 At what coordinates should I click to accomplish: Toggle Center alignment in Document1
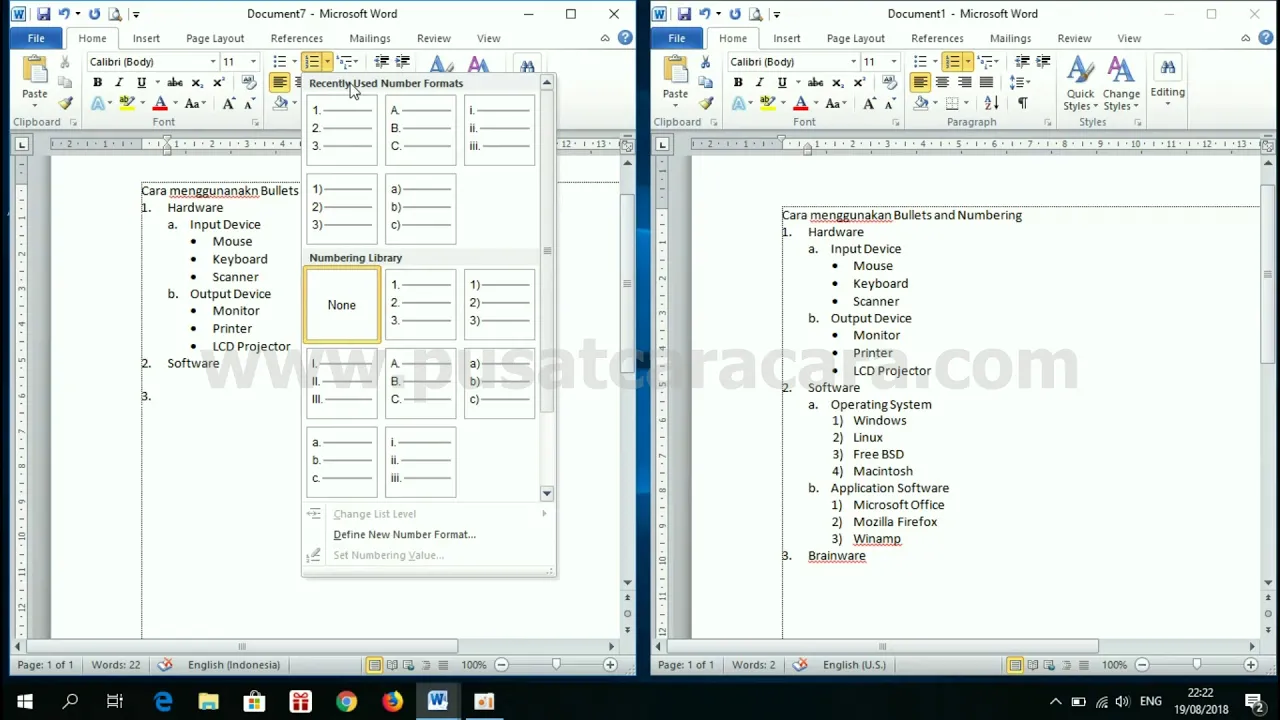pyautogui.click(x=942, y=82)
